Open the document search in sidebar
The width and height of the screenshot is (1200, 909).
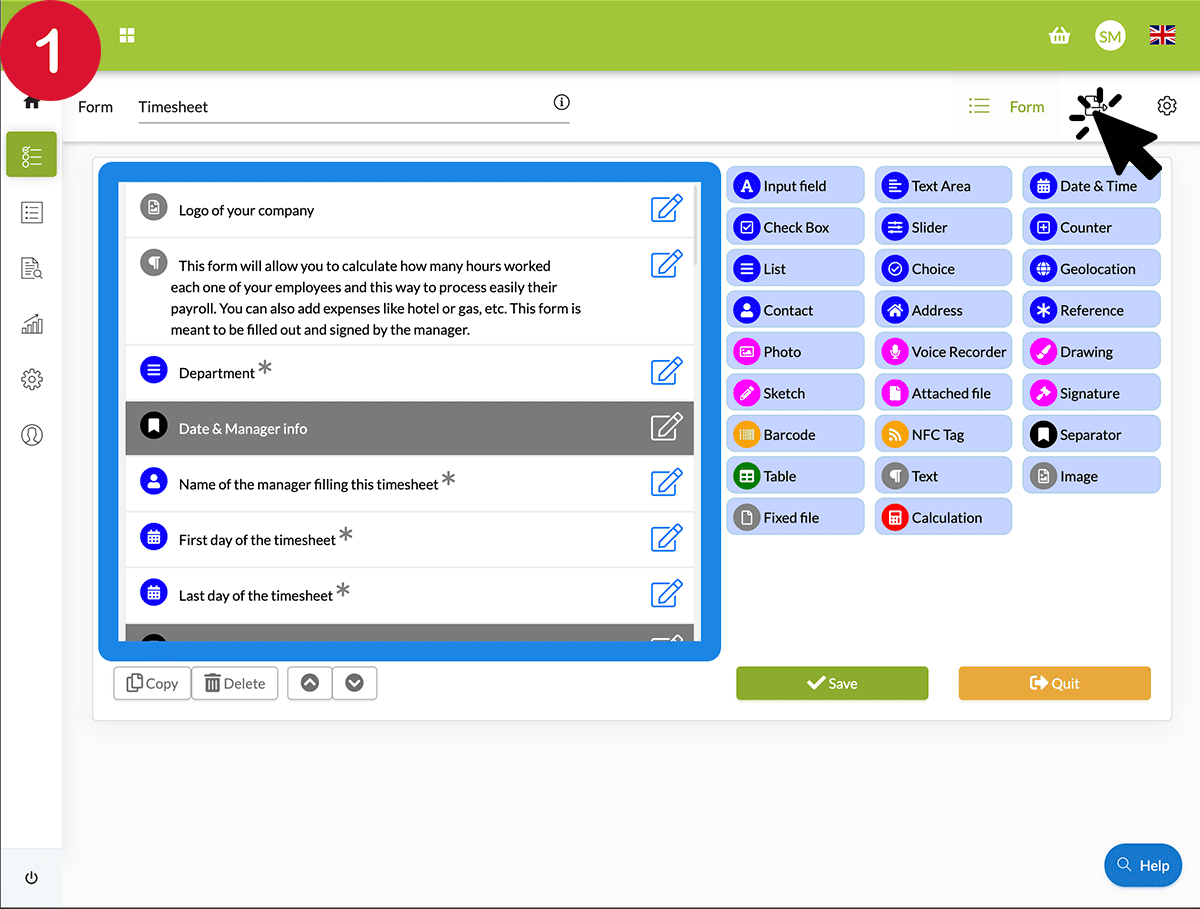[31, 268]
